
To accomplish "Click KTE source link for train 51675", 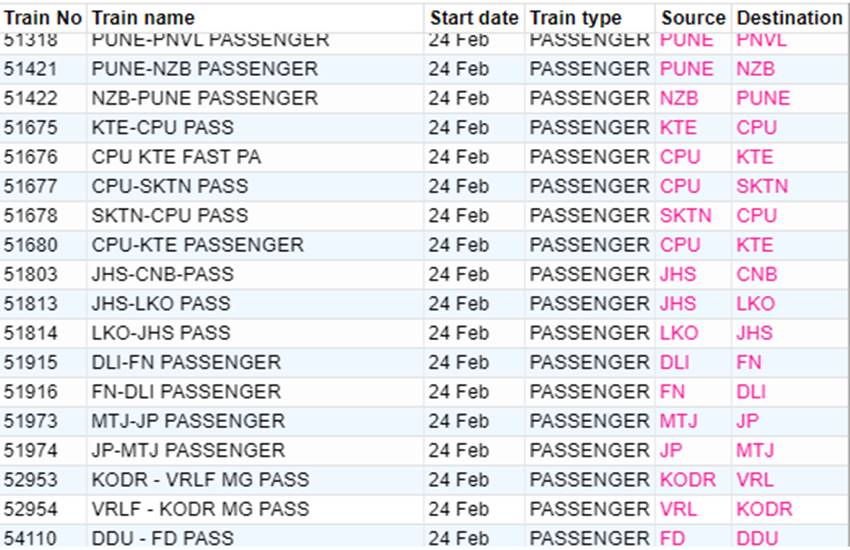I will click(678, 128).
